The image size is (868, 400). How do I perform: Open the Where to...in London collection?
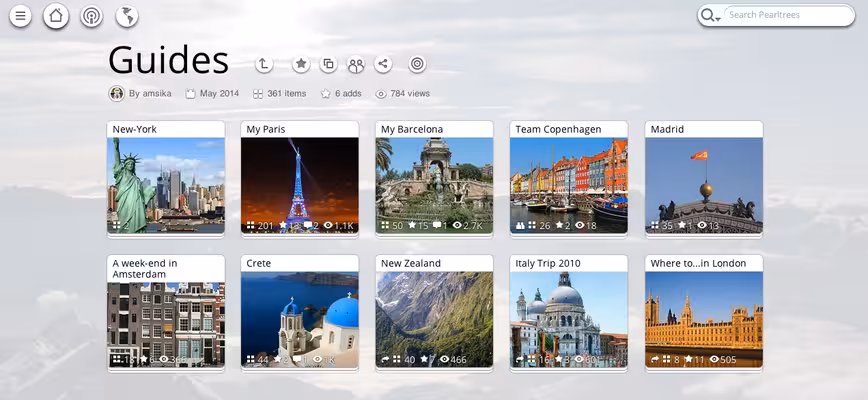pyautogui.click(x=704, y=313)
